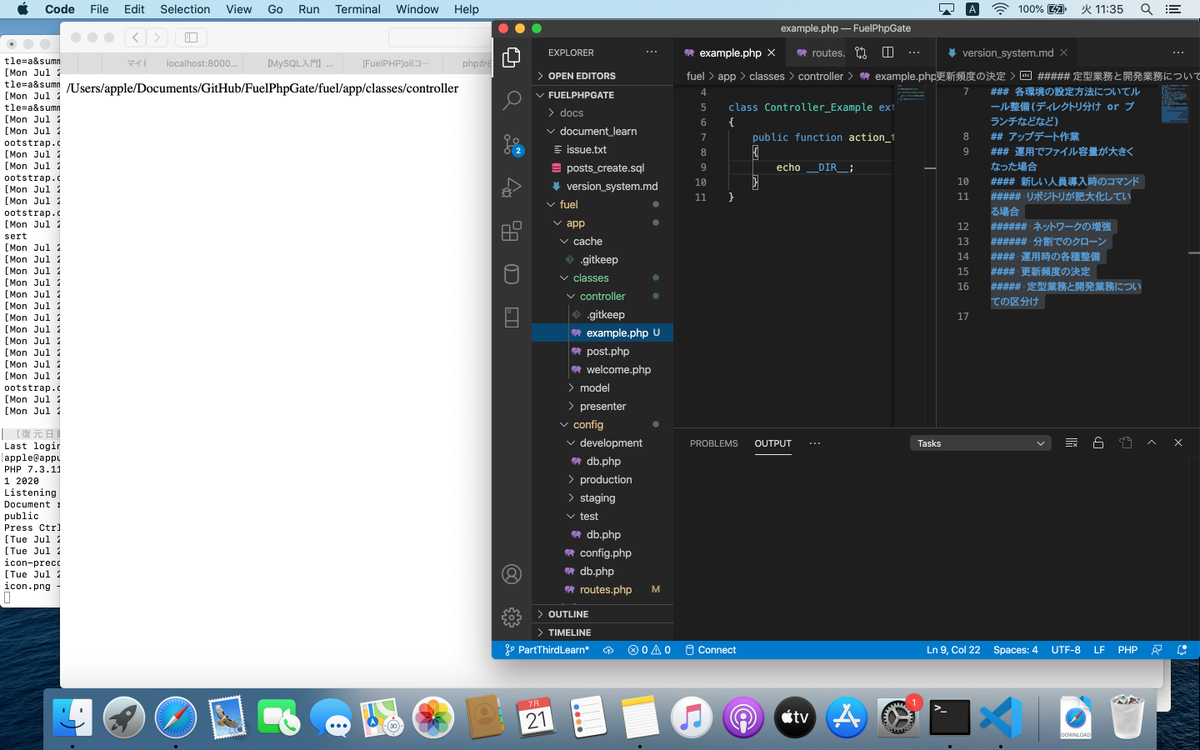This screenshot has width=1200, height=750.
Task: Expand the staging folder
Action: pyautogui.click(x=602, y=498)
